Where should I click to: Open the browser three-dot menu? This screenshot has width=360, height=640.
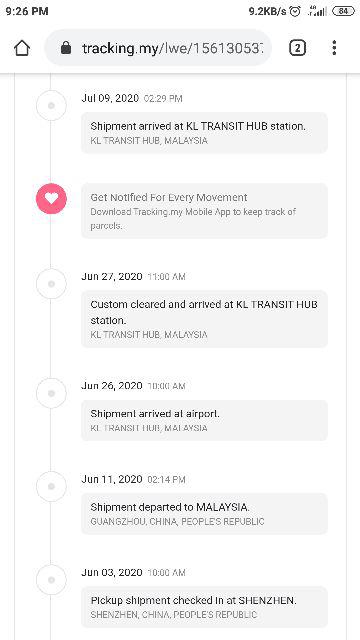click(x=334, y=48)
